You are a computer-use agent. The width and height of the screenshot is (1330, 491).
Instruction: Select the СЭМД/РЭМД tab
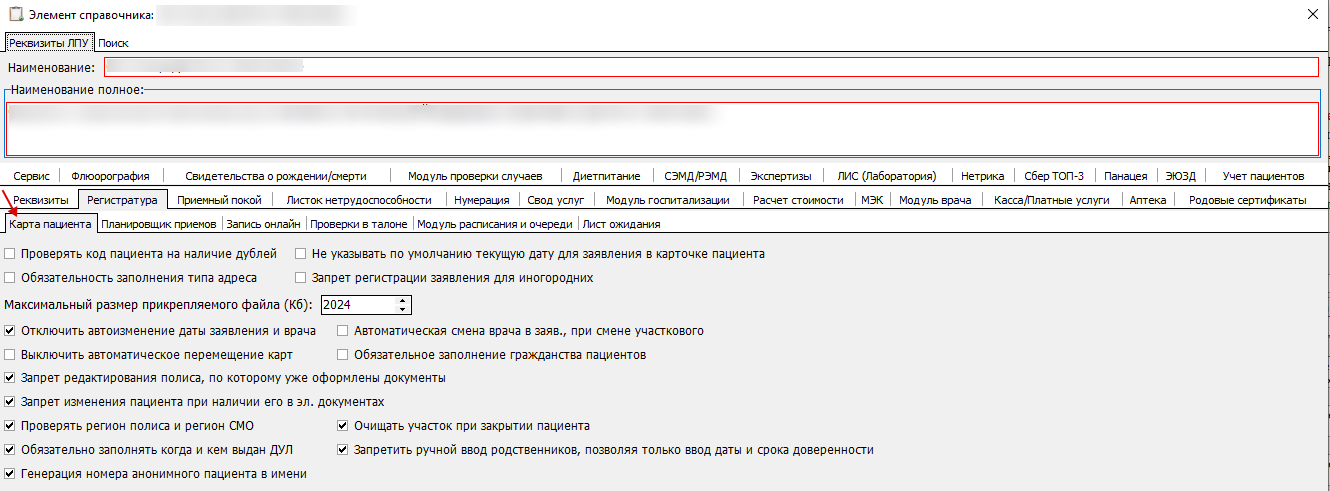(x=696, y=176)
